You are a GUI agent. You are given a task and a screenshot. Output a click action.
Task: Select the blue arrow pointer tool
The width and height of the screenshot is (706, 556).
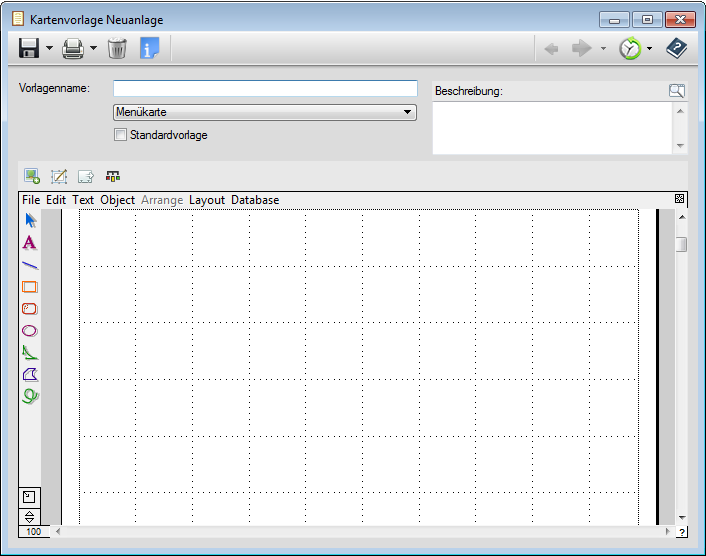30,220
